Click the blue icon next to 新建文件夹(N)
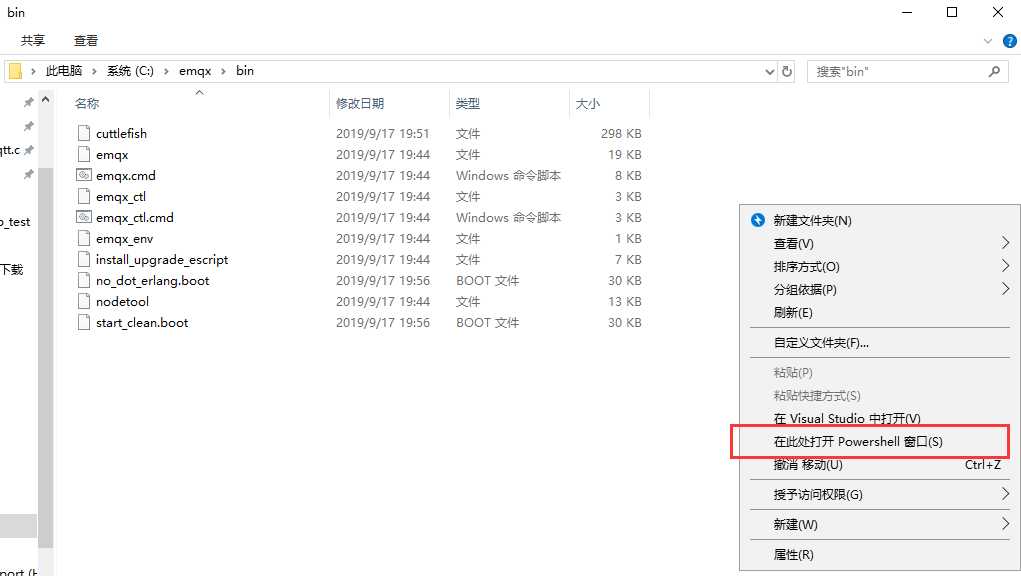The image size is (1021, 576). (x=758, y=220)
